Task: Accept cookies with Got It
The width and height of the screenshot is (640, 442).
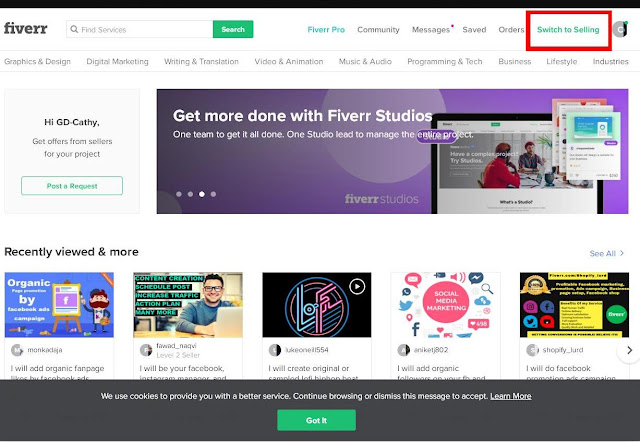Action: click(316, 420)
